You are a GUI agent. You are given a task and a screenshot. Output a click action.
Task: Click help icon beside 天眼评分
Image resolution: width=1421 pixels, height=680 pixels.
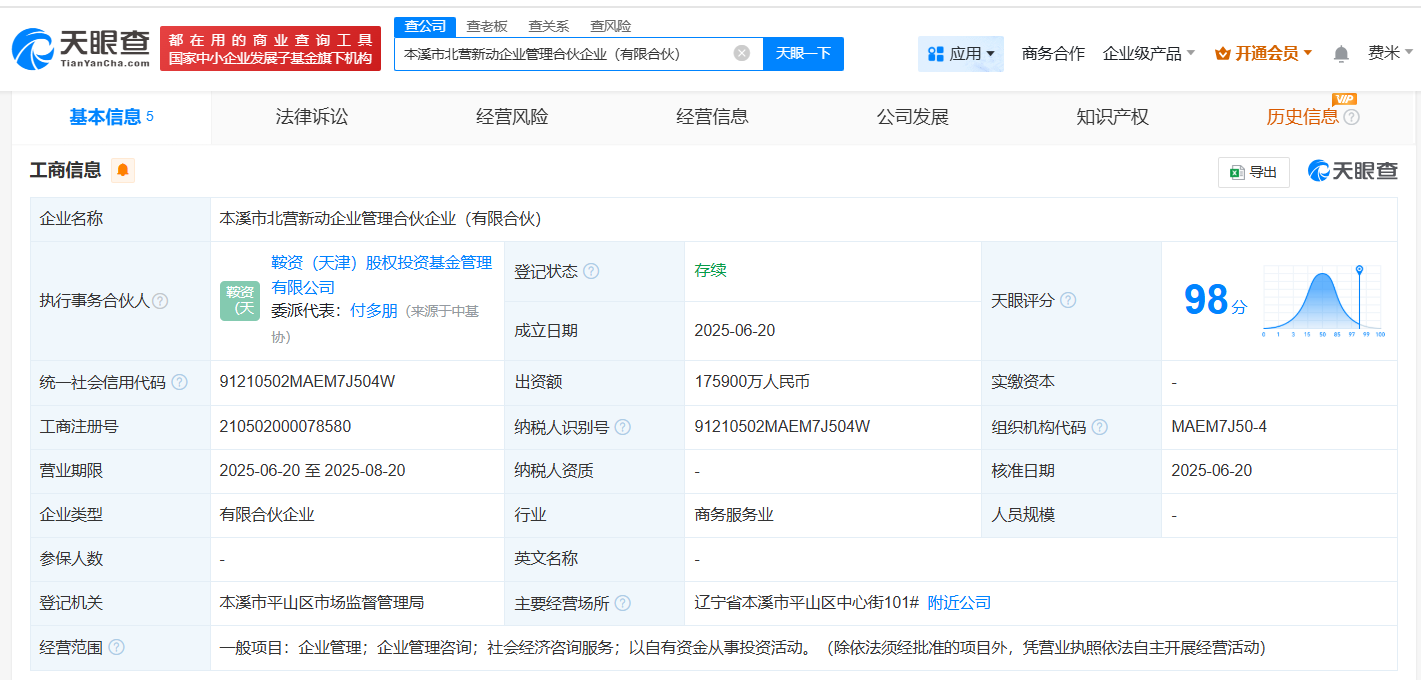click(x=1068, y=301)
